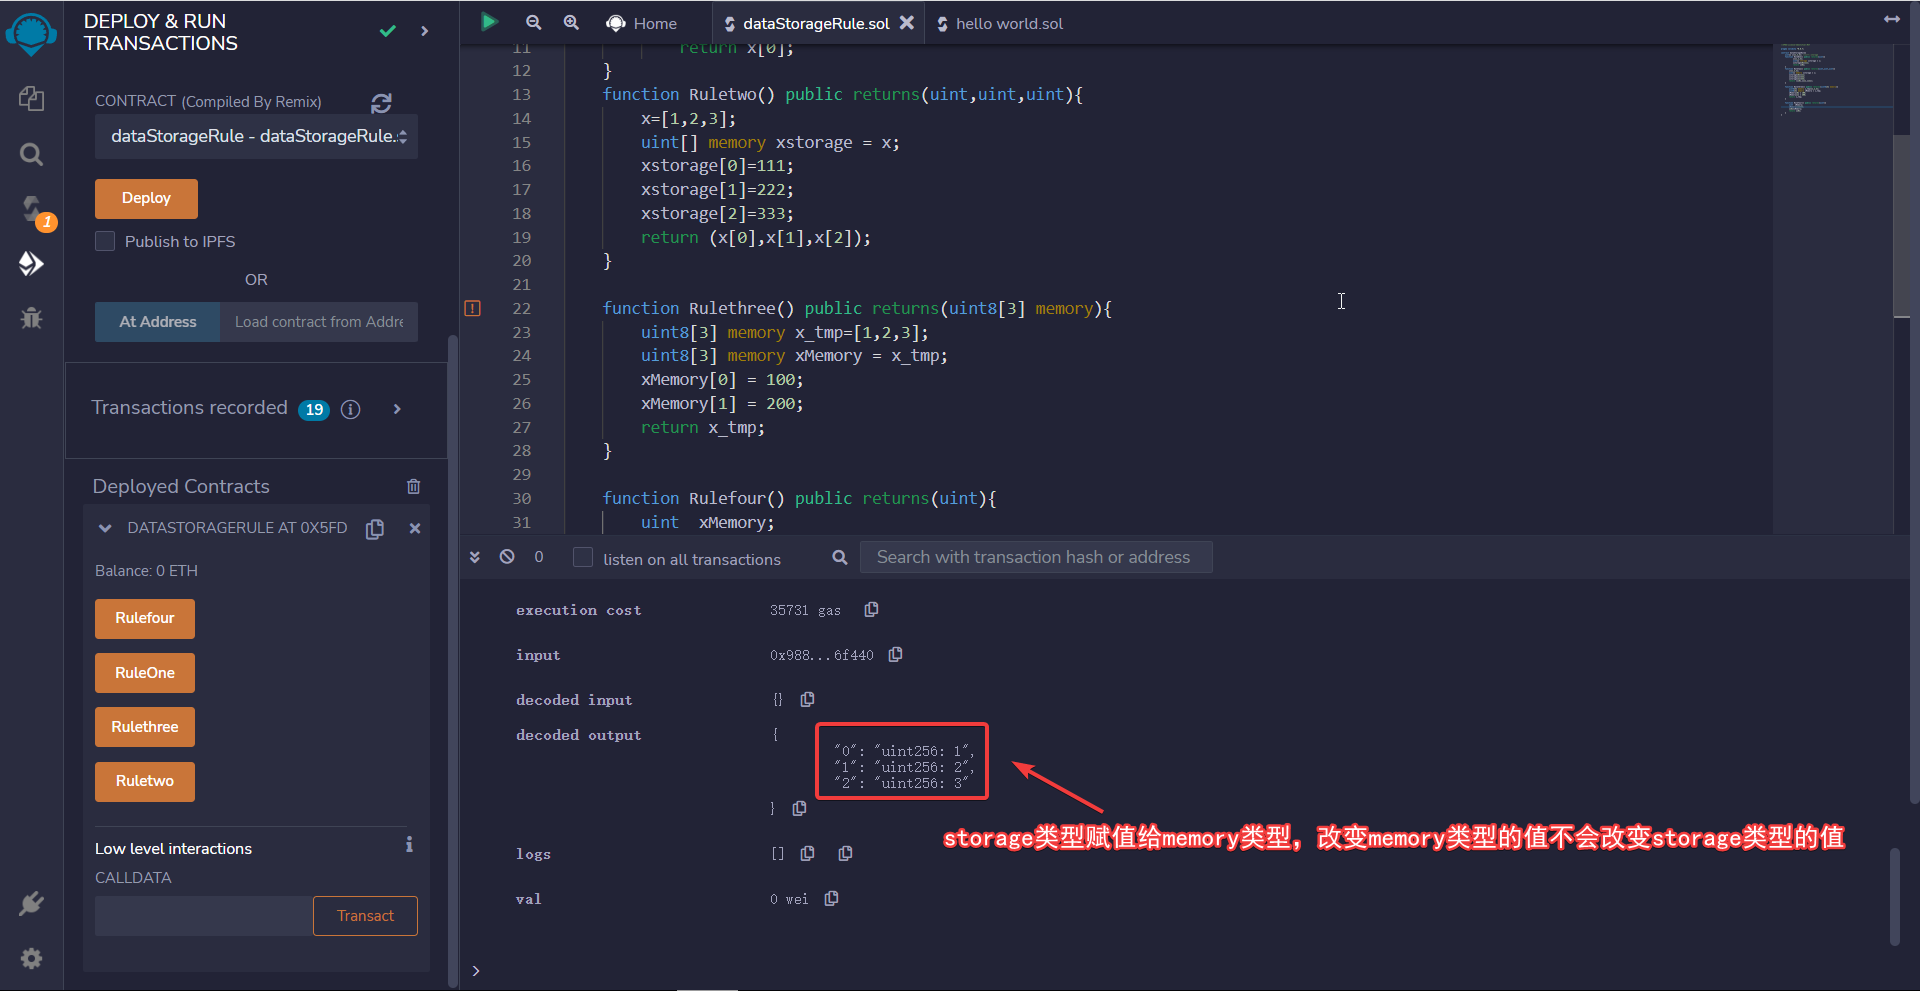Screen dimensions: 1920x991
Task: Delete all deployed contracts trash icon
Action: [413, 487]
